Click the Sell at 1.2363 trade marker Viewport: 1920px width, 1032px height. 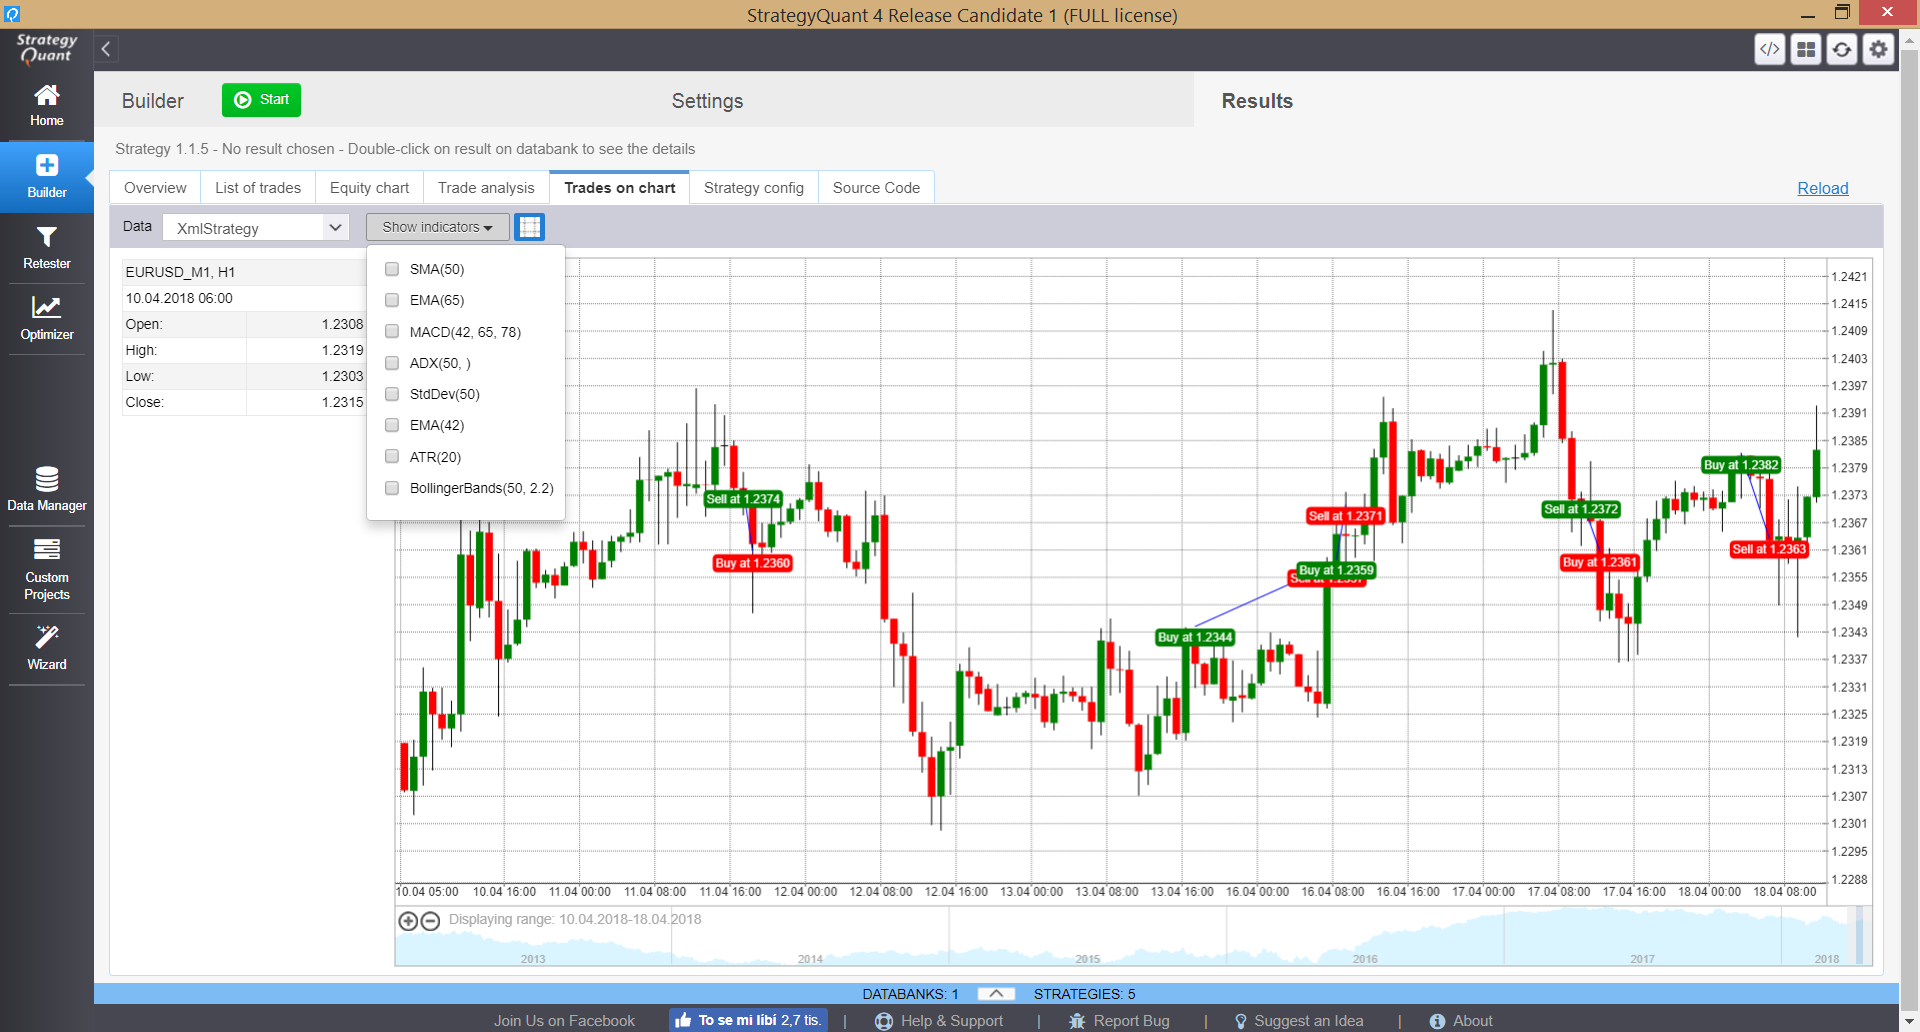pyautogui.click(x=1769, y=549)
